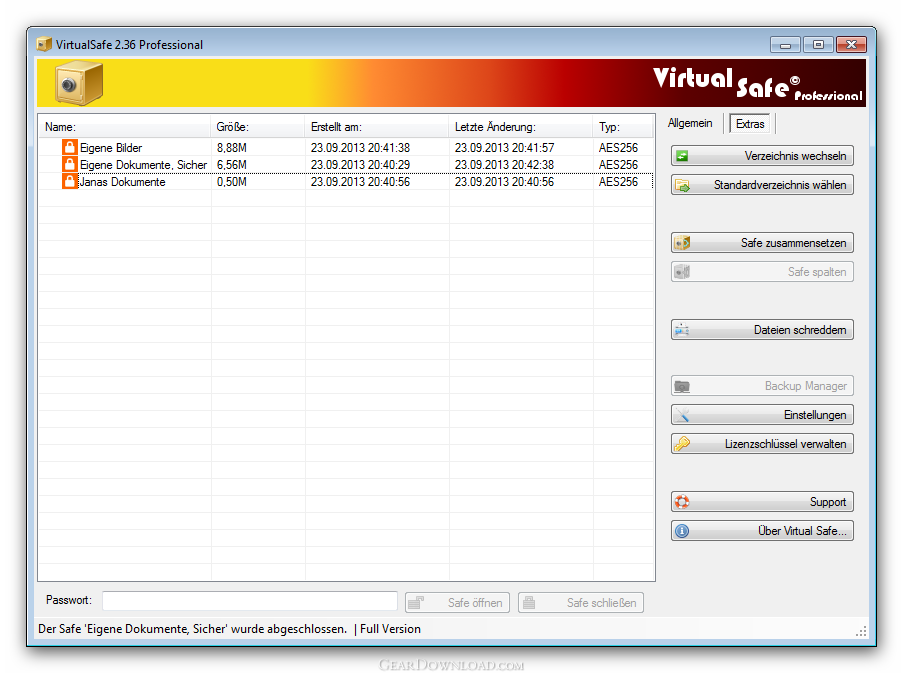Image resolution: width=903 pixels, height=673 pixels.
Task: Open Lizenzschlüssel verwalten
Action: tap(762, 444)
